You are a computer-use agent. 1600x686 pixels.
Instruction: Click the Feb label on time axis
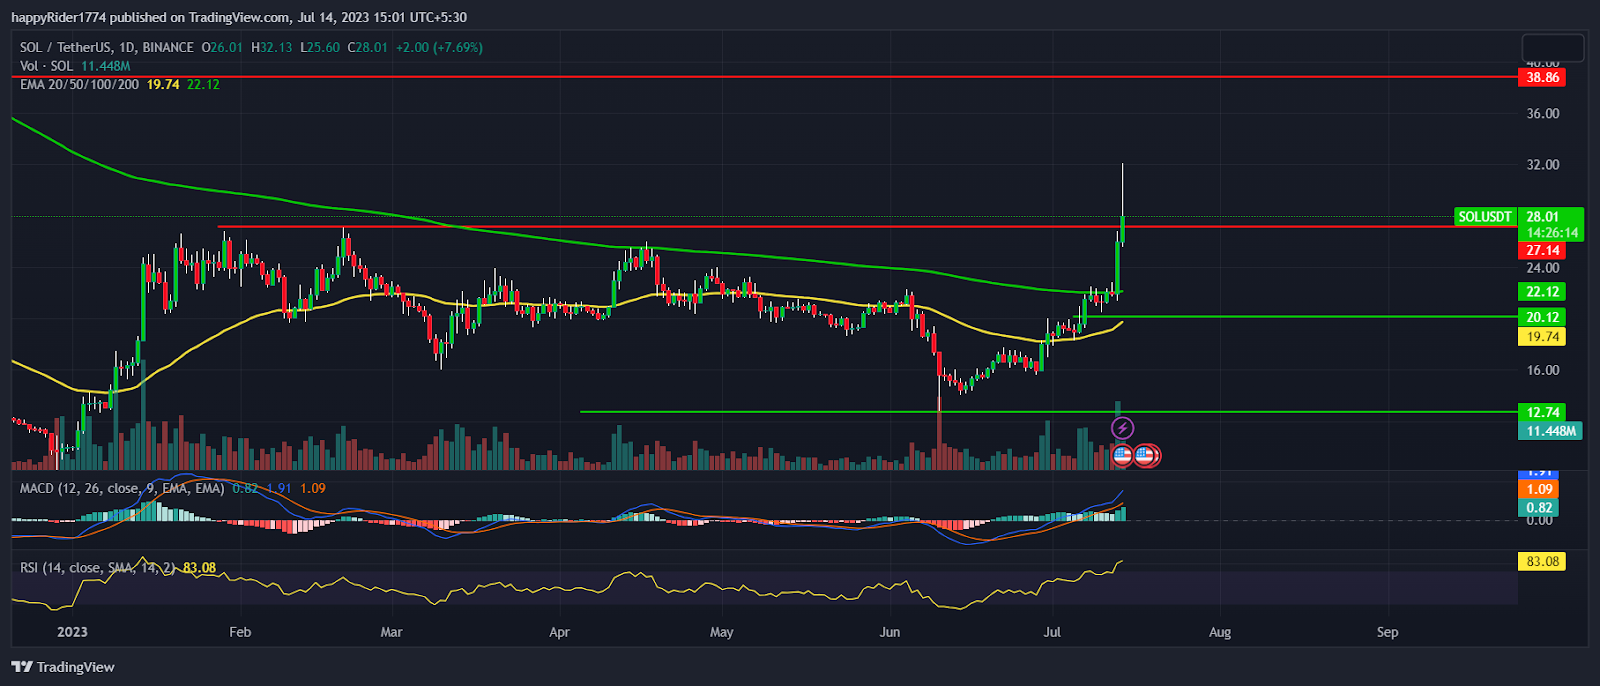tap(240, 632)
